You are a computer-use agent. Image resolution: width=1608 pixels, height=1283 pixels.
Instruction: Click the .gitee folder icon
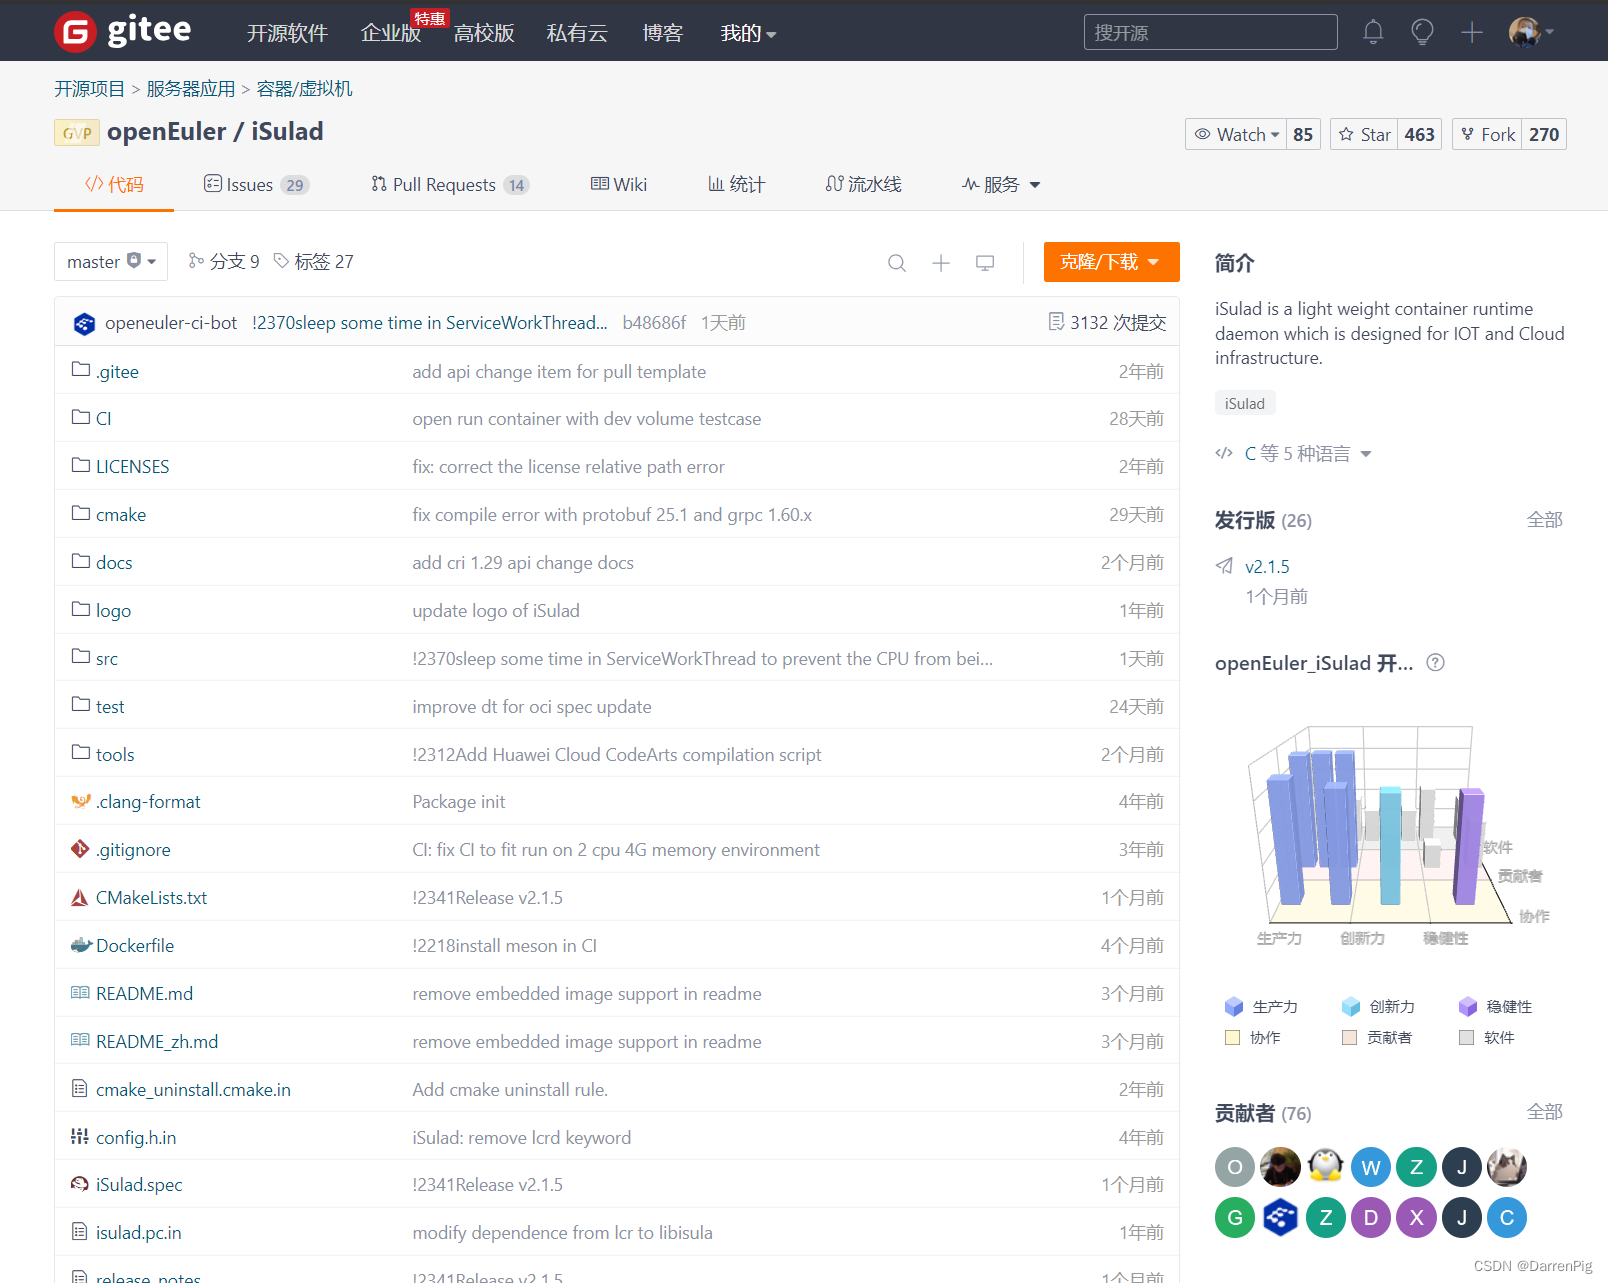click(81, 370)
